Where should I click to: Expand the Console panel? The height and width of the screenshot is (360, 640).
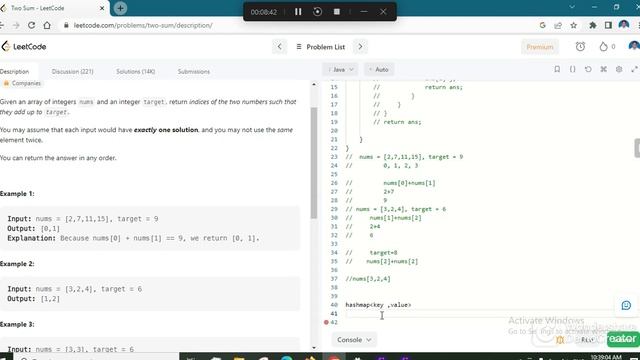tap(354, 340)
